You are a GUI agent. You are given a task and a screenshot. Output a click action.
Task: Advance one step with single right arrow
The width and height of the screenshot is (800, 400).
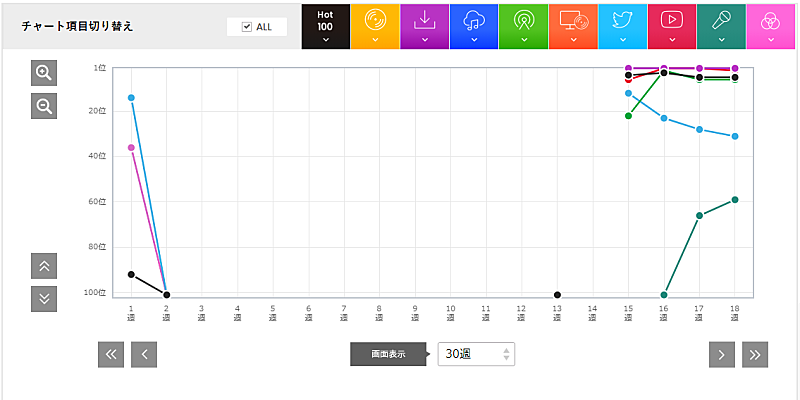[722, 354]
